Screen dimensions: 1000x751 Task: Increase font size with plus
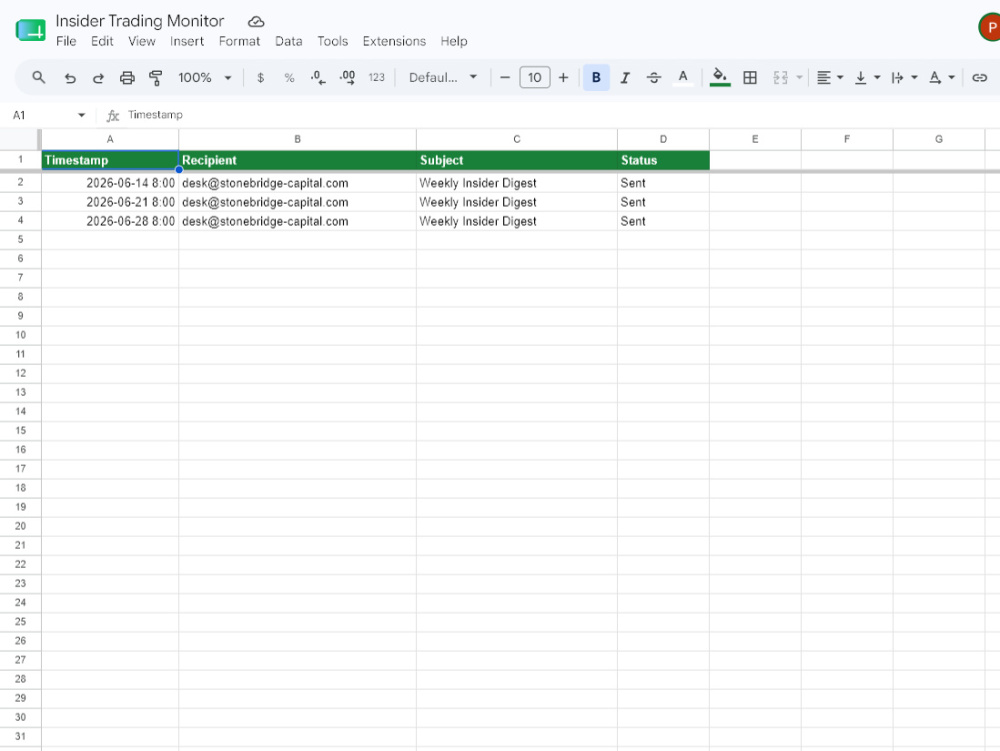coord(563,78)
